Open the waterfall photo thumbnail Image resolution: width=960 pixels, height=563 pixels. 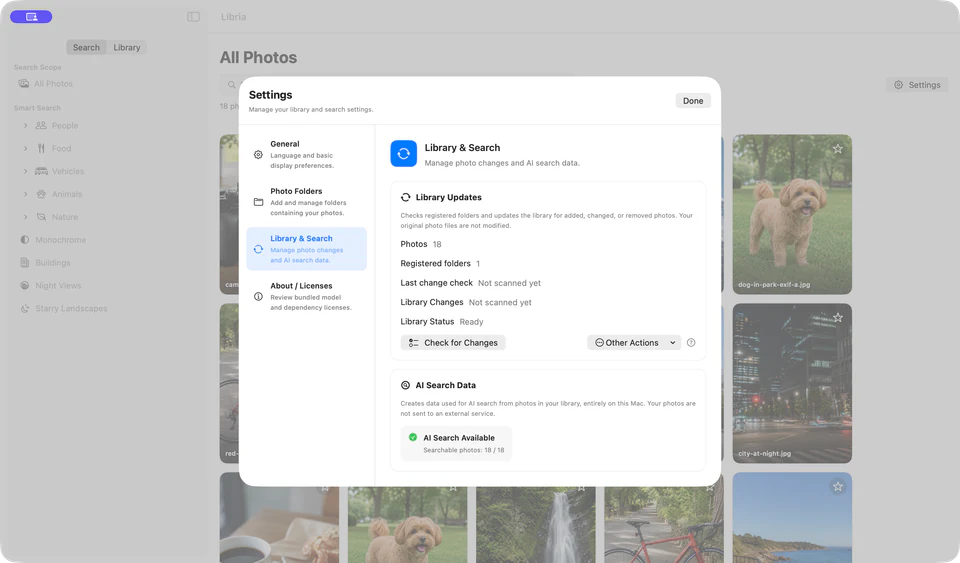coord(536,525)
